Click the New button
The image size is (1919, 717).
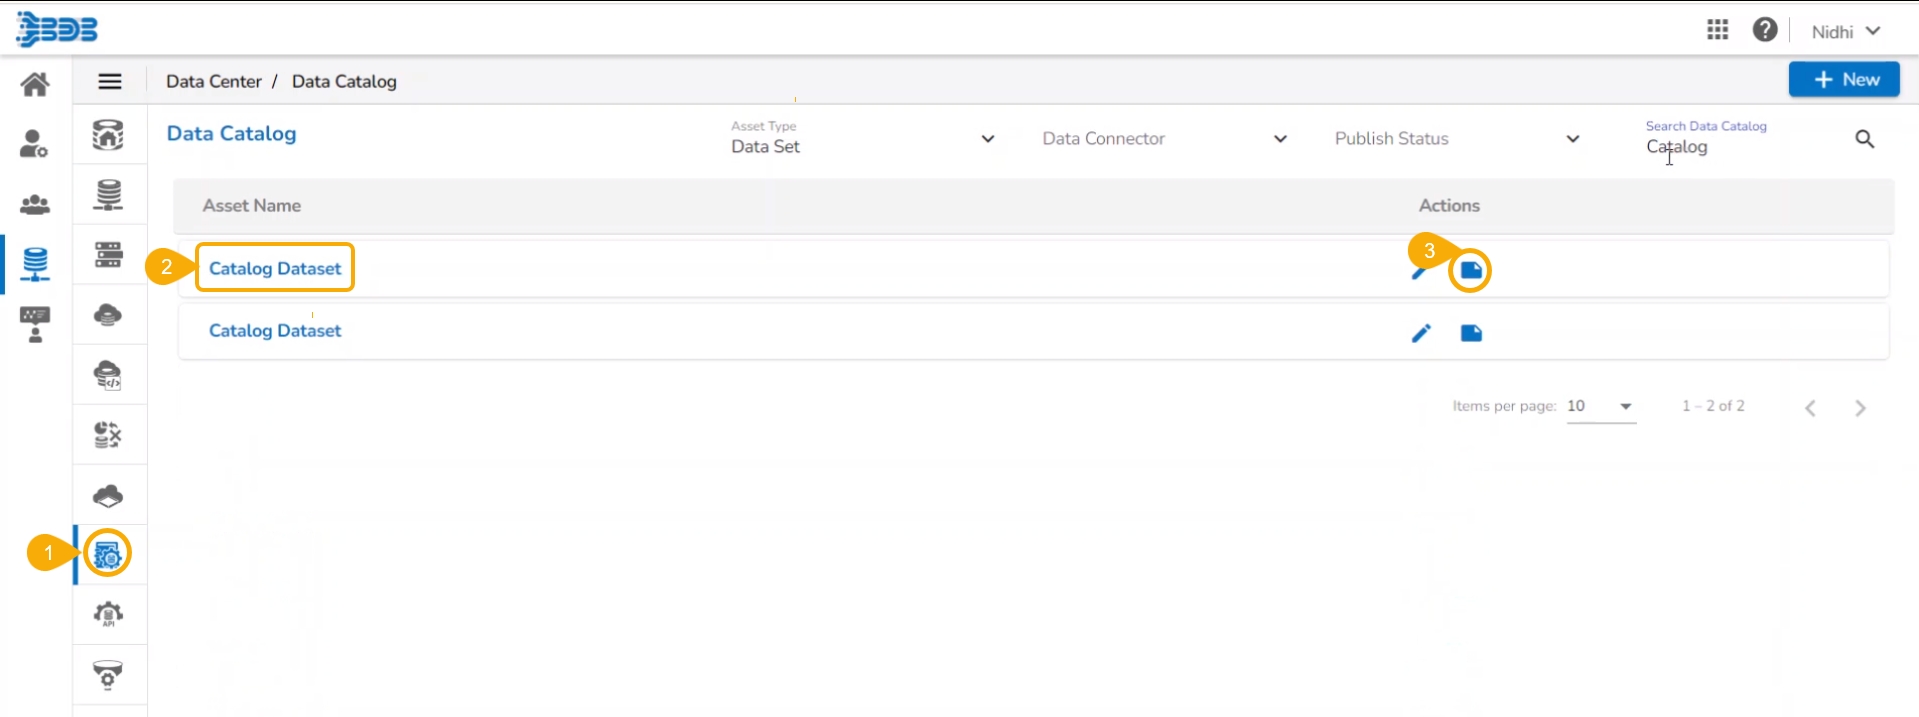coord(1843,80)
